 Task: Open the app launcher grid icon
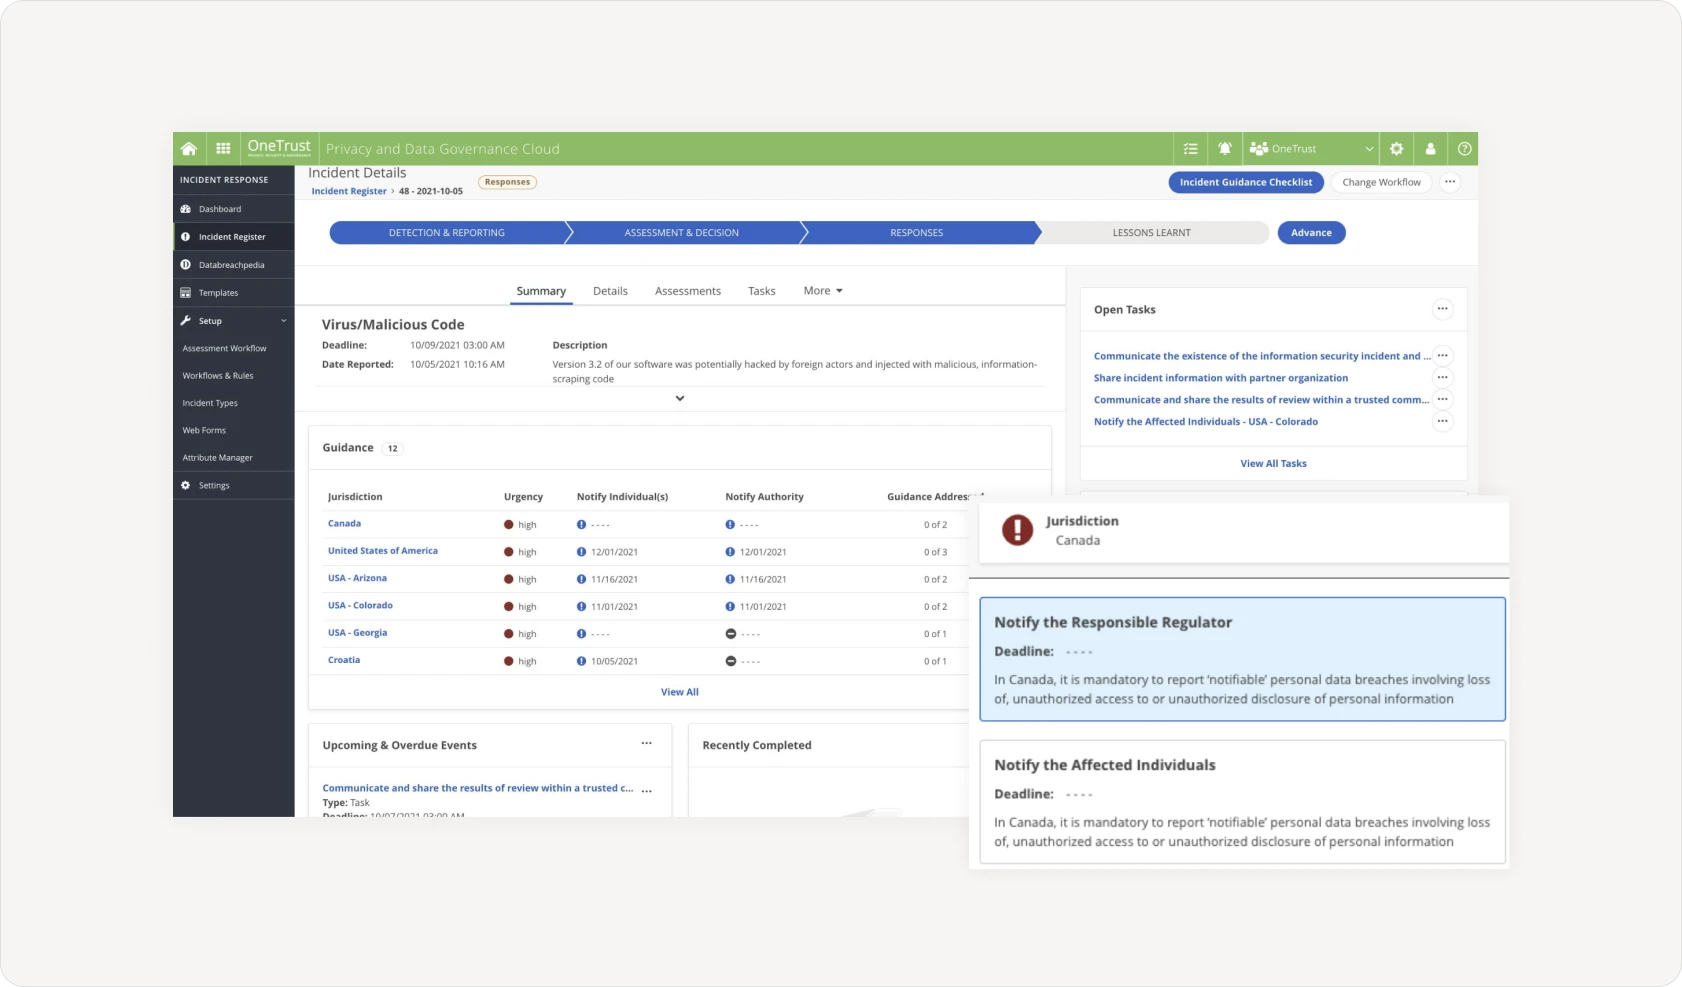(x=223, y=149)
